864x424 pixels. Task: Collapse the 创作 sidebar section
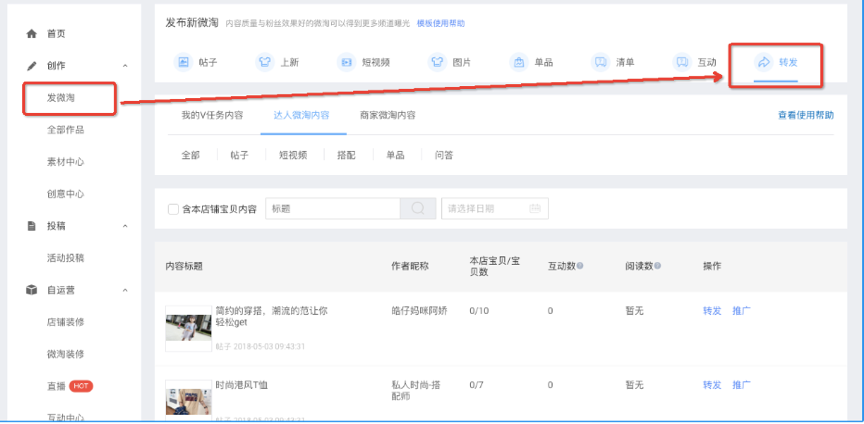[125, 66]
